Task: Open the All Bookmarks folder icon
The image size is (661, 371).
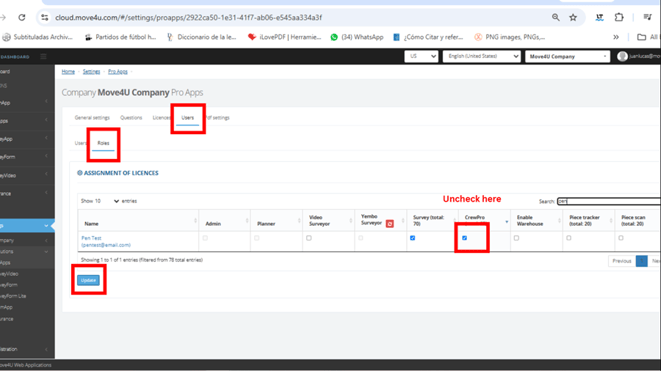Action: (641, 37)
